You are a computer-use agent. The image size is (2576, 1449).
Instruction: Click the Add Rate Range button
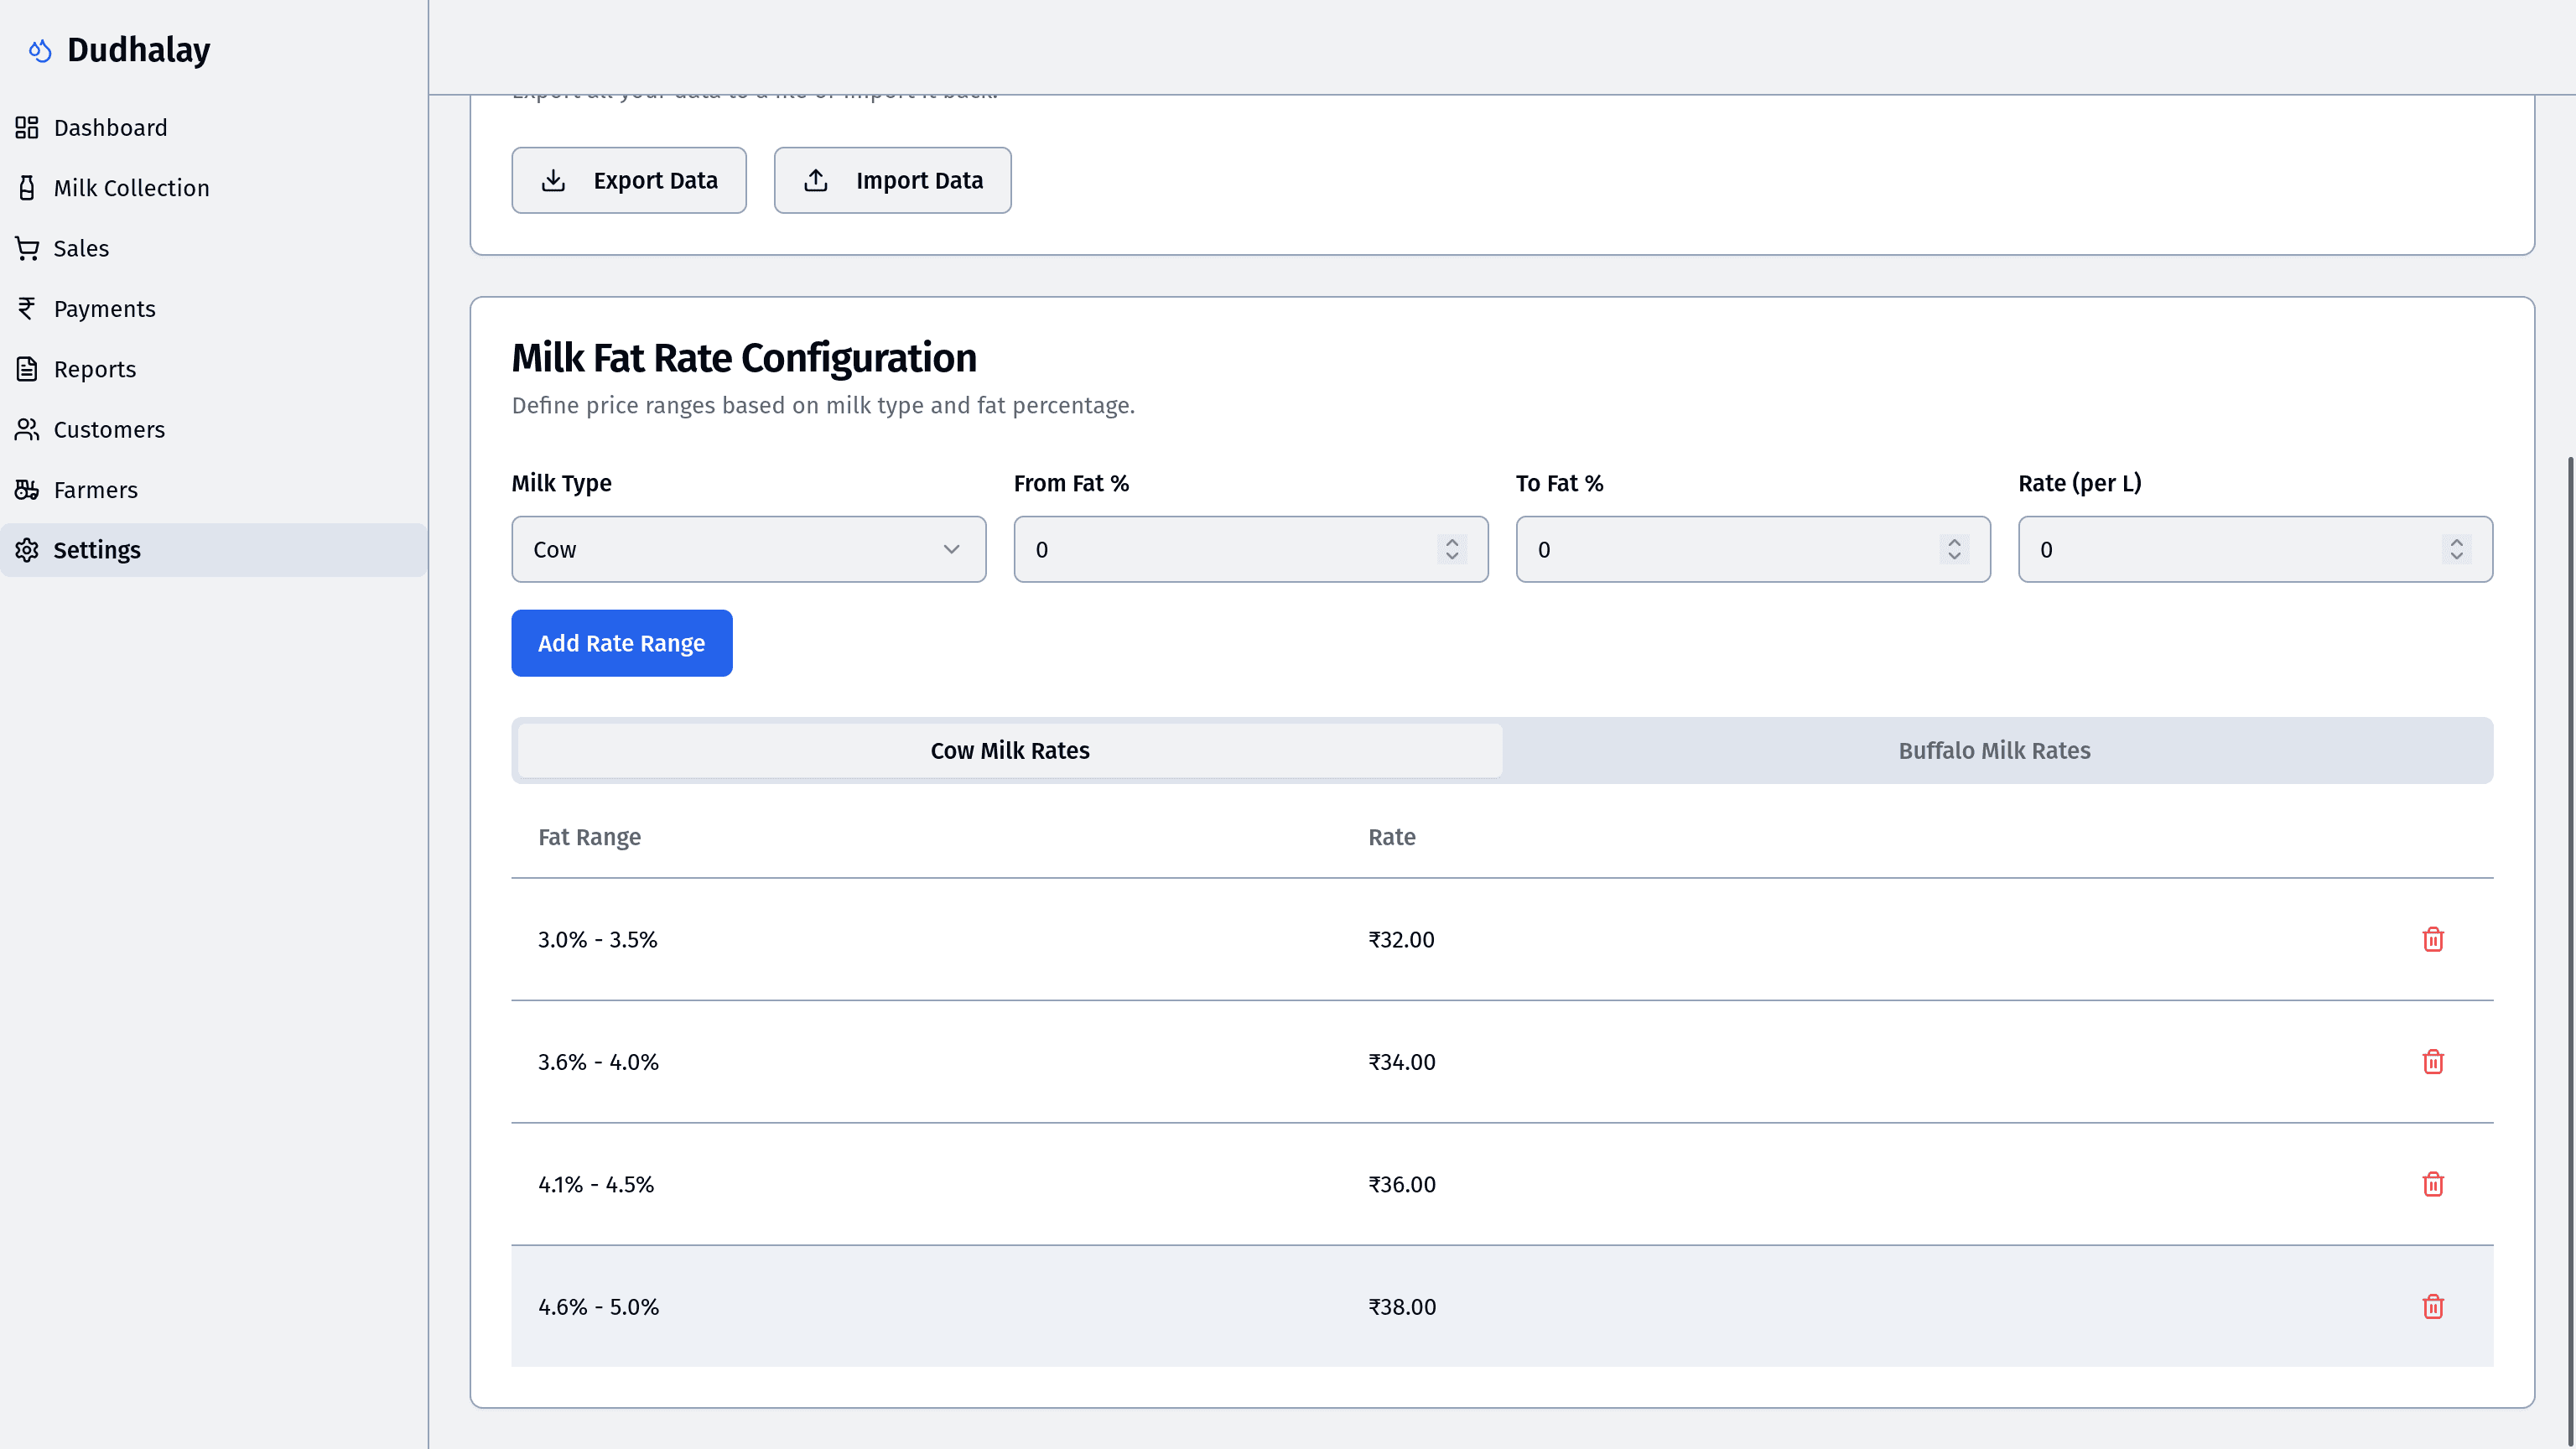pyautogui.click(x=621, y=643)
